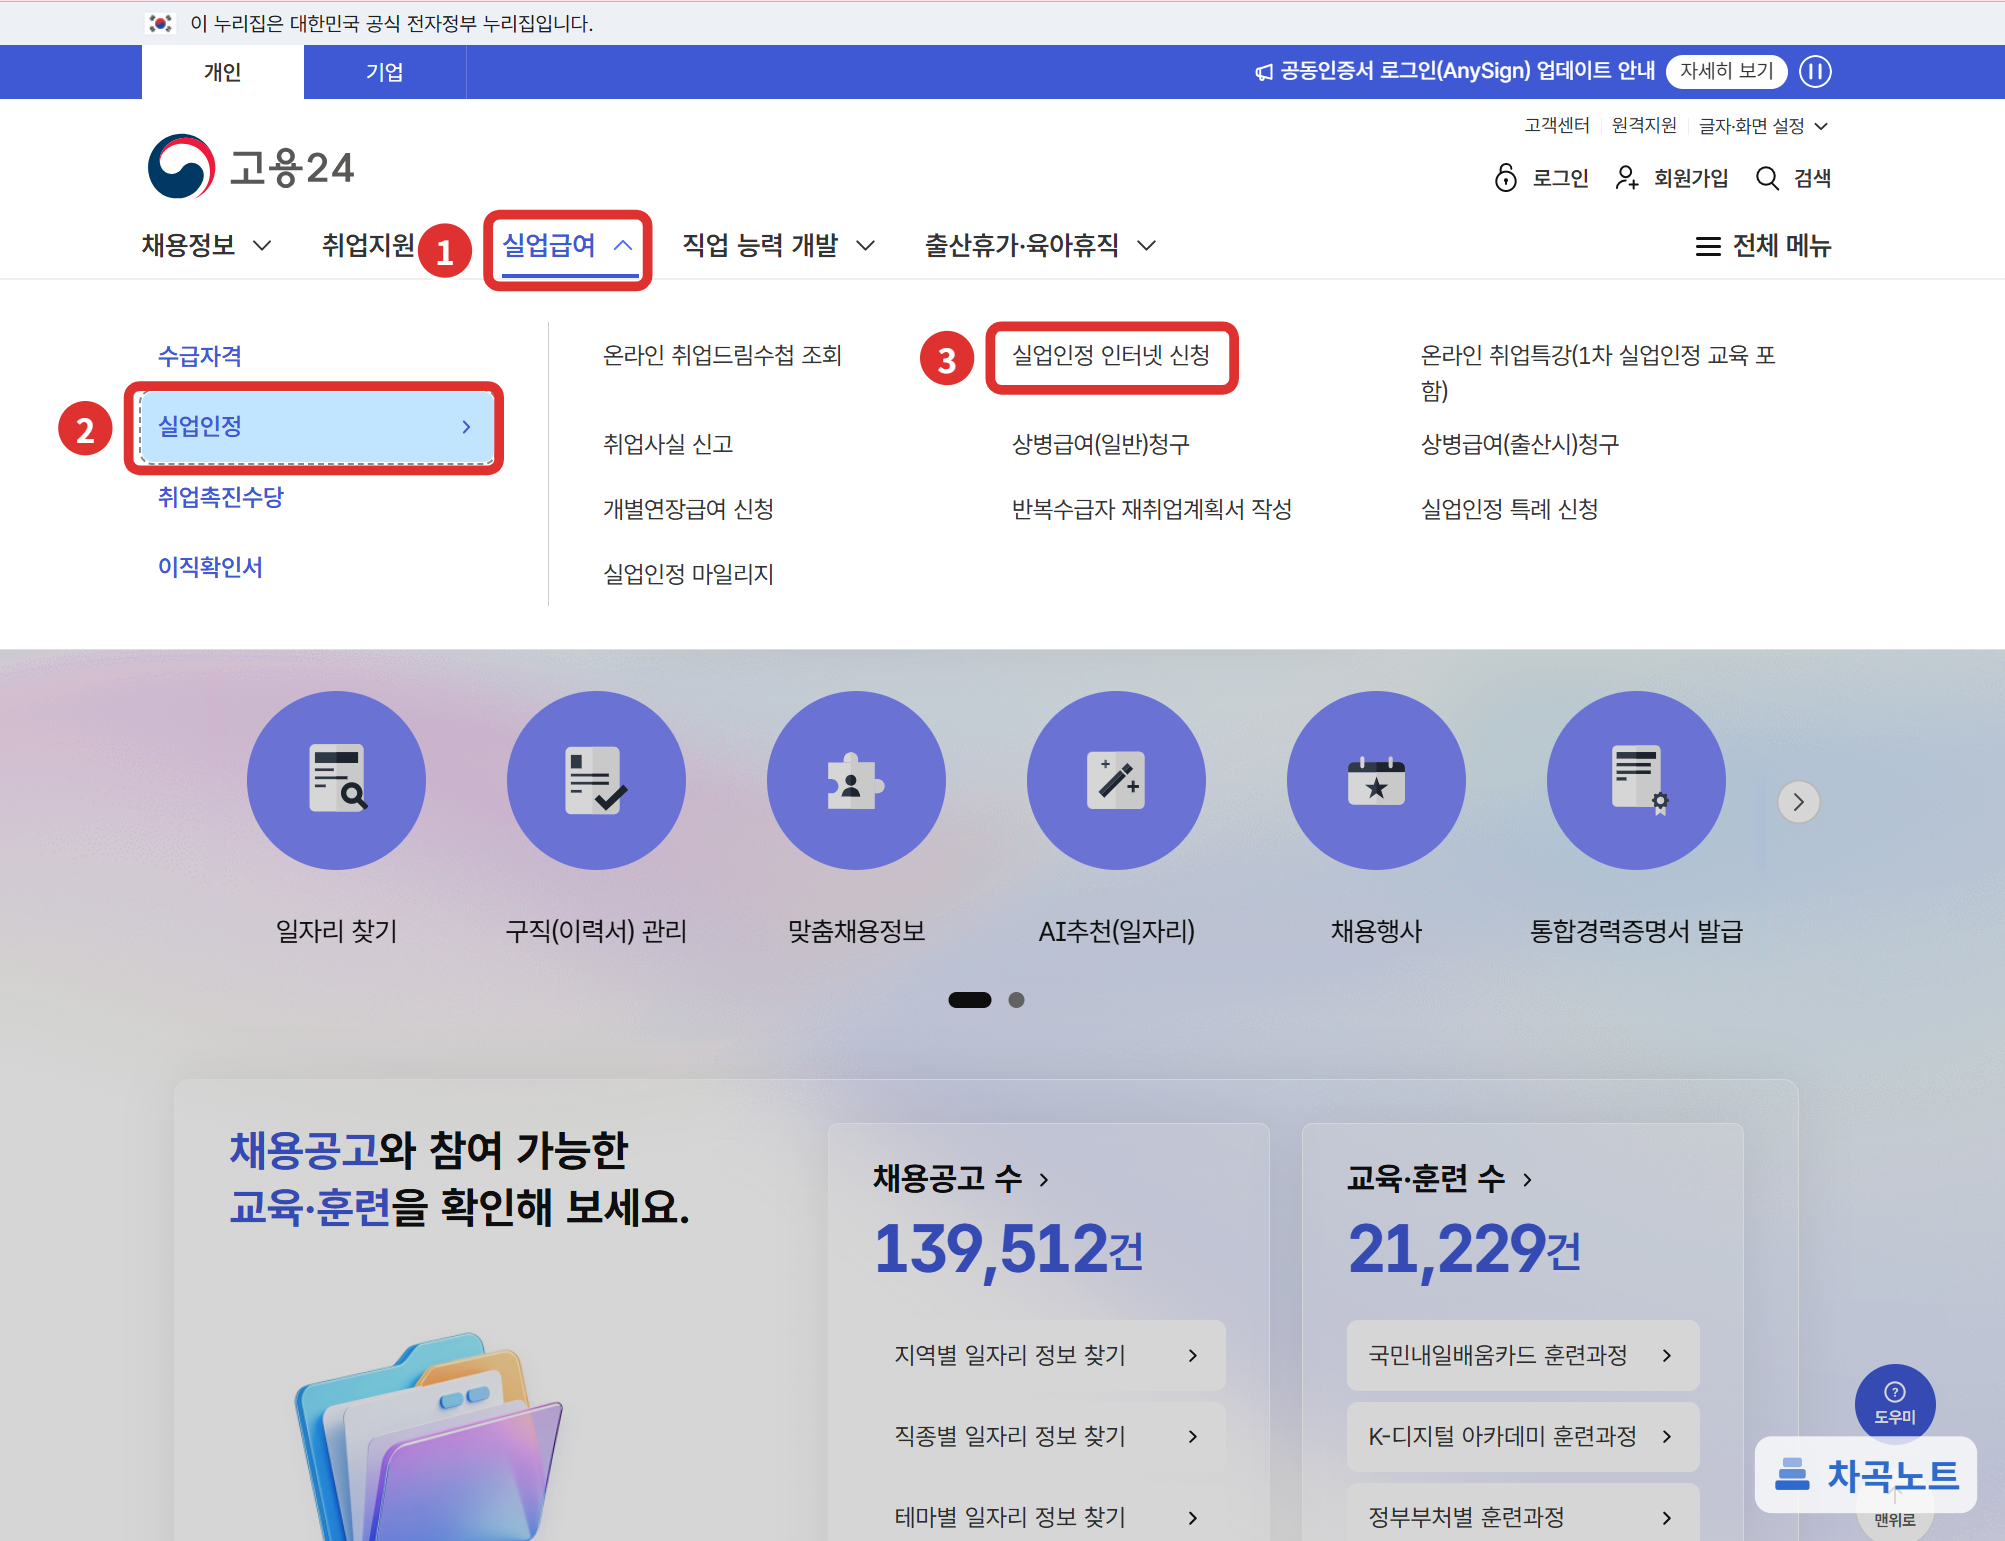This screenshot has width=2005, height=1541.
Task: Collapse the 실업급여 menu
Action: [567, 245]
